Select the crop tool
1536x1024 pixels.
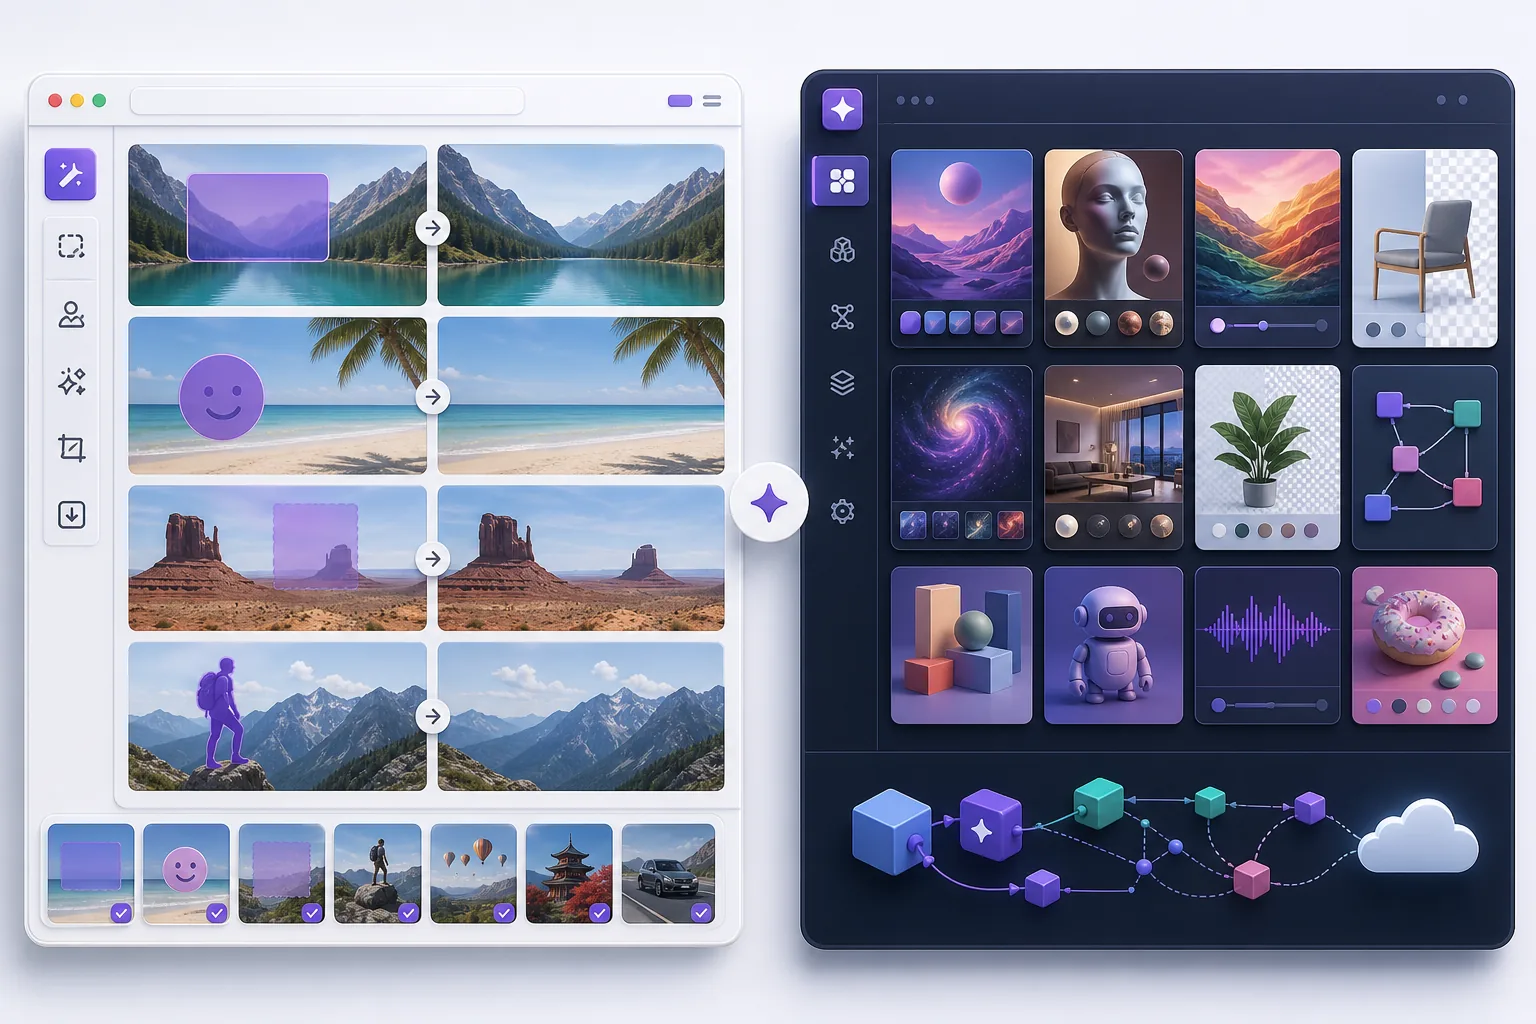pyautogui.click(x=71, y=448)
